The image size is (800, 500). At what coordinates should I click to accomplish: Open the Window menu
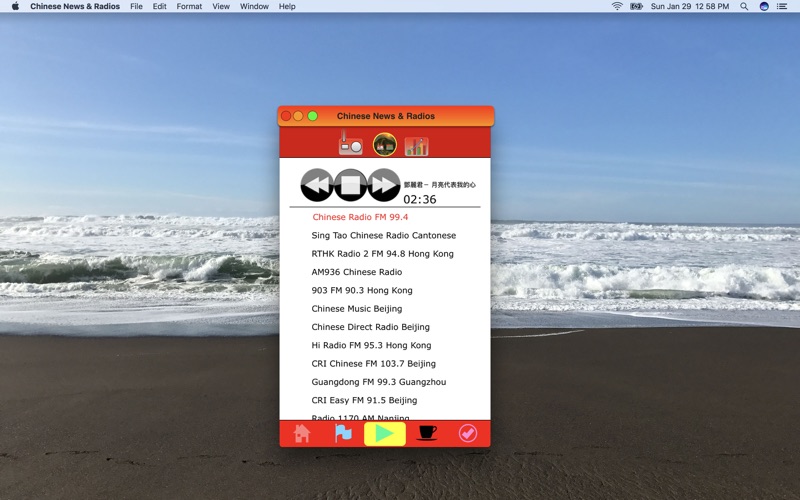tap(254, 6)
